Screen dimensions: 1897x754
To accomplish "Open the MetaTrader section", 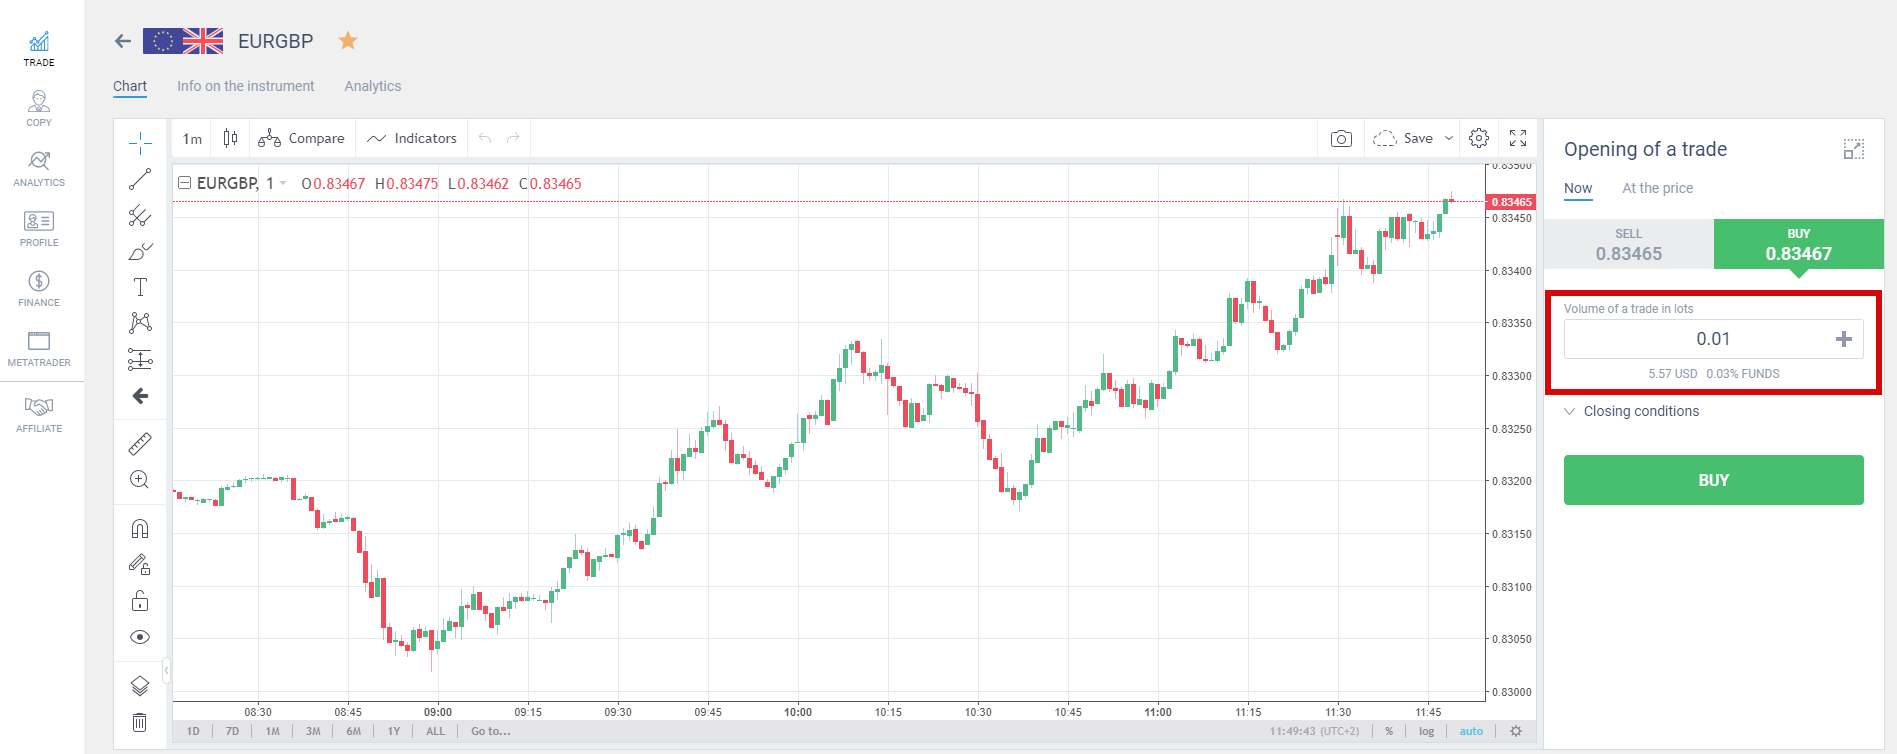I will tap(39, 349).
